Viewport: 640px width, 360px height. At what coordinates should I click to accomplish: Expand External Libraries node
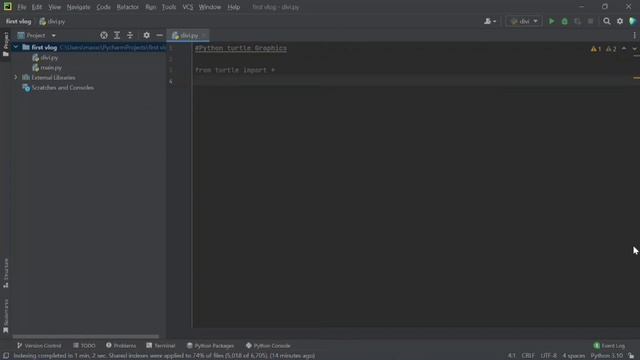(x=16, y=77)
